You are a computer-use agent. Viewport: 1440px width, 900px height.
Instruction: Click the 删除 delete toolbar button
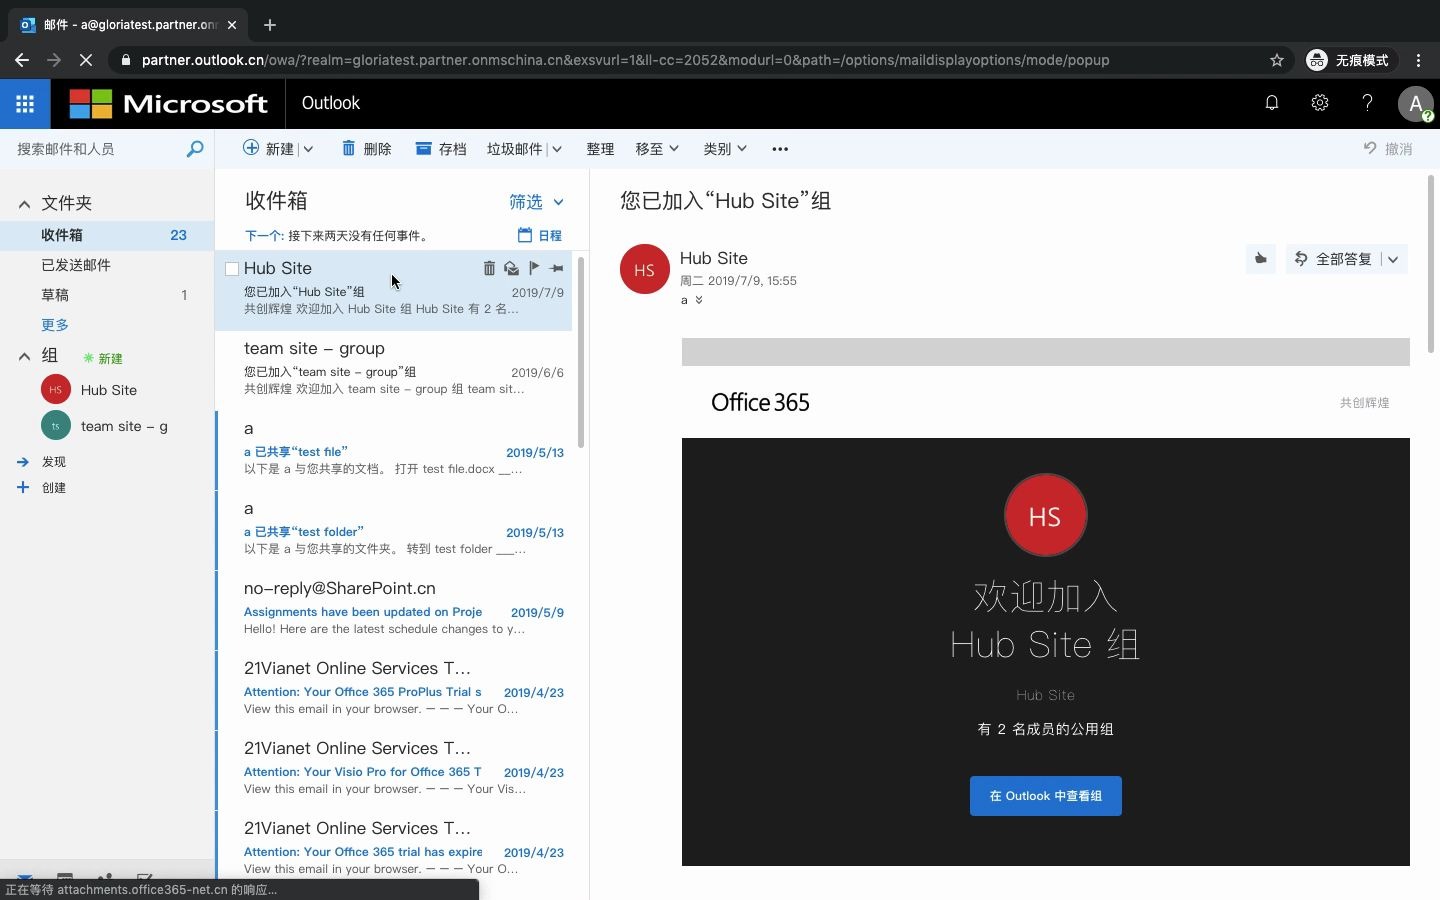click(366, 149)
